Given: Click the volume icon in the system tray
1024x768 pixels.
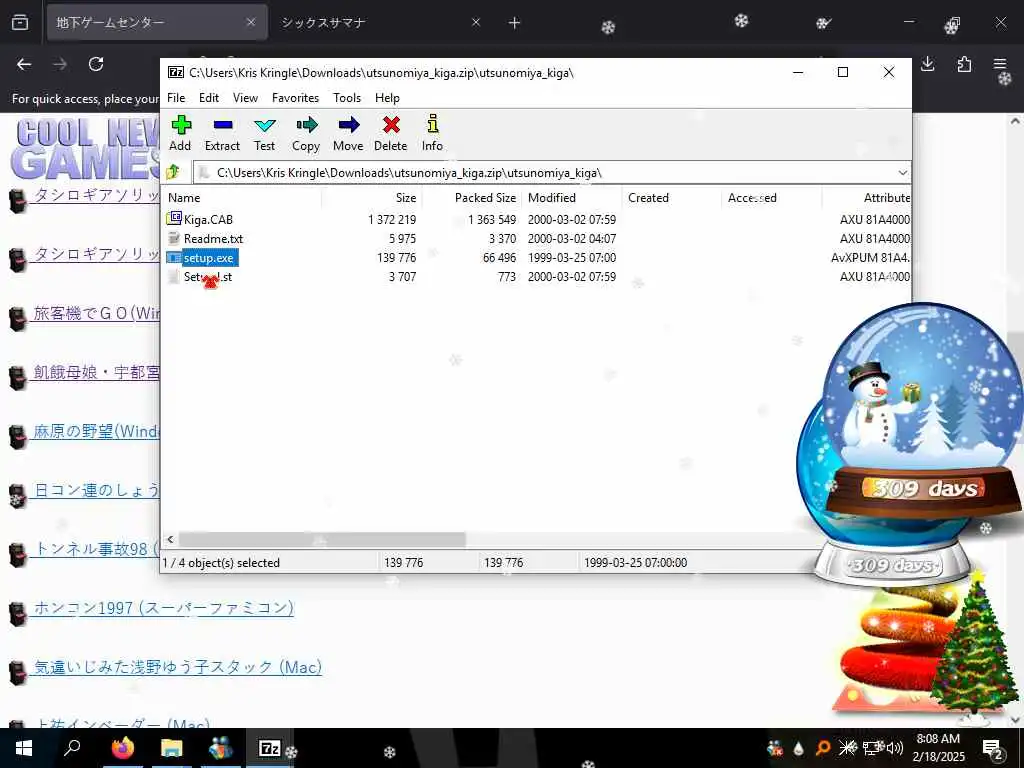Looking at the screenshot, I should click(895, 748).
